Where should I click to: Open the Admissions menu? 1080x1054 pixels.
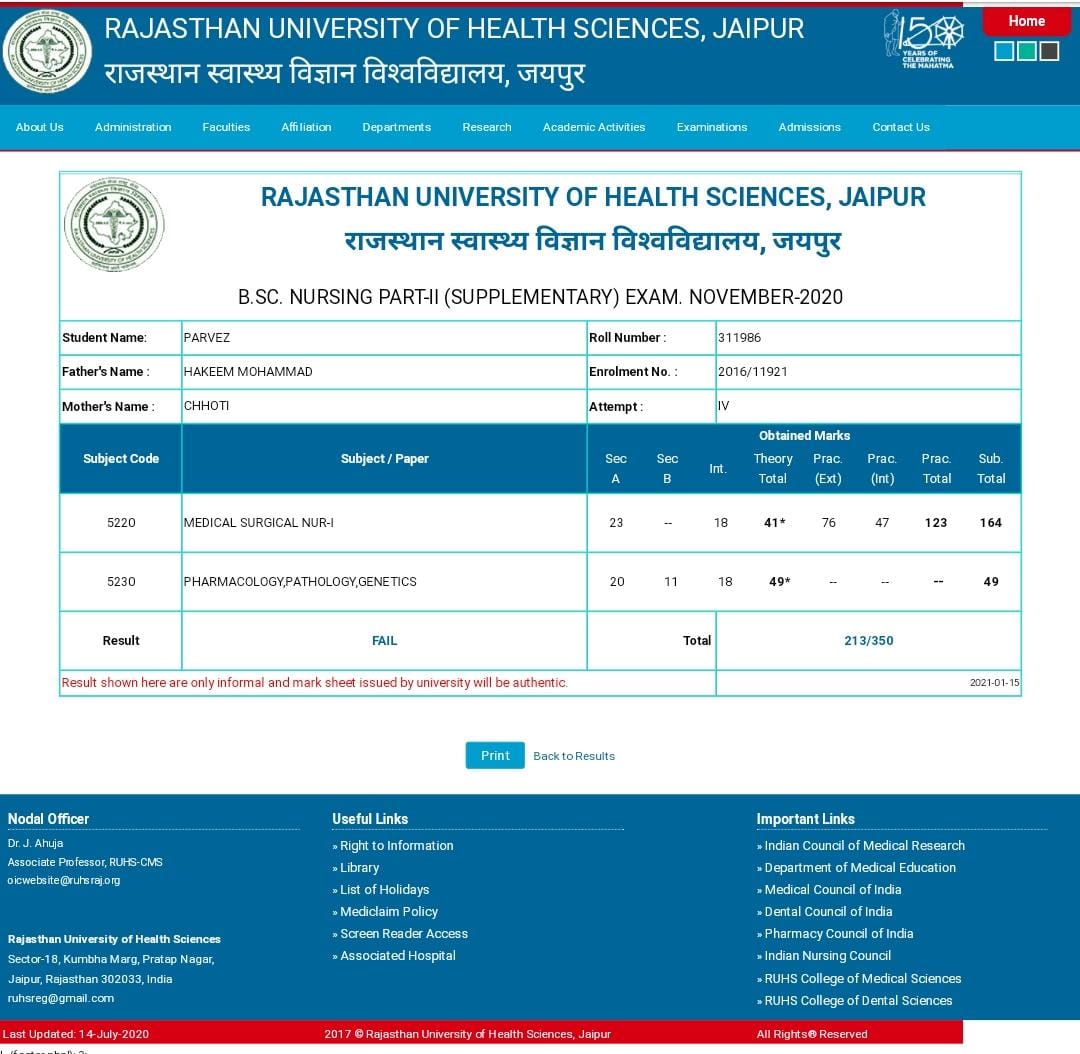(809, 127)
